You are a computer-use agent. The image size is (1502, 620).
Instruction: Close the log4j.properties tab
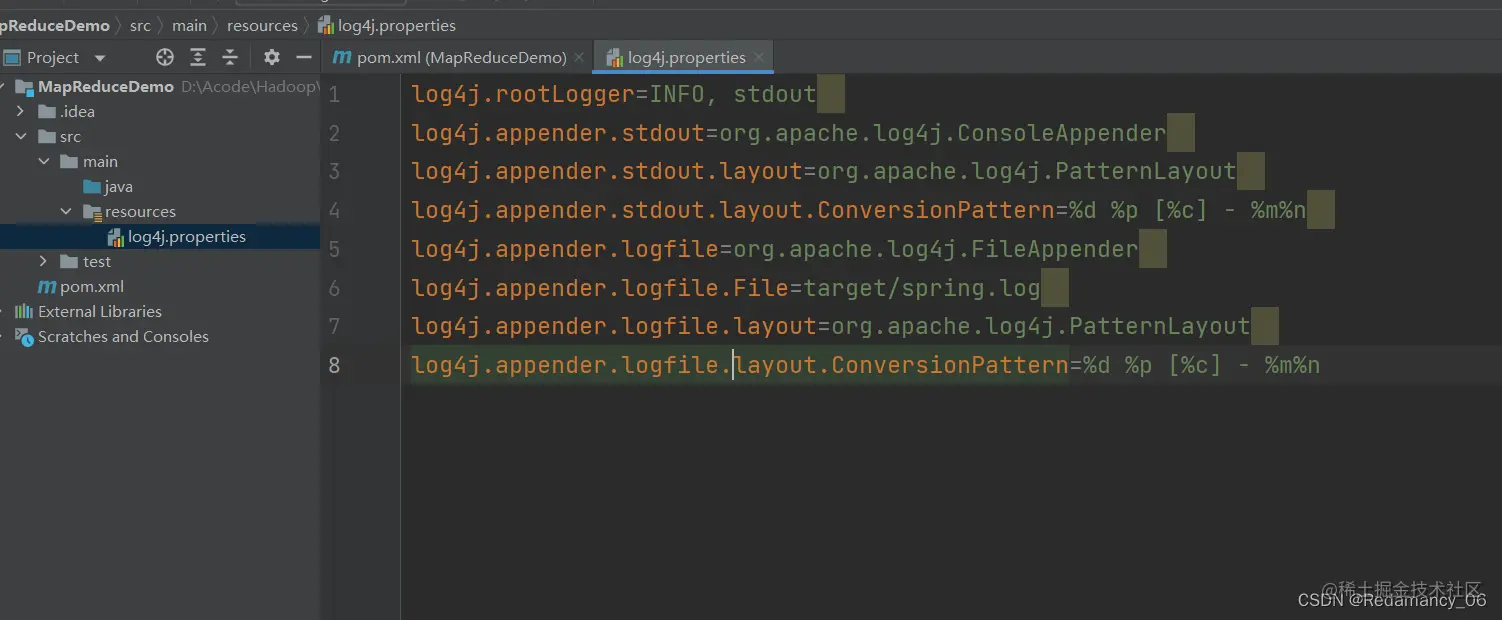pos(759,57)
